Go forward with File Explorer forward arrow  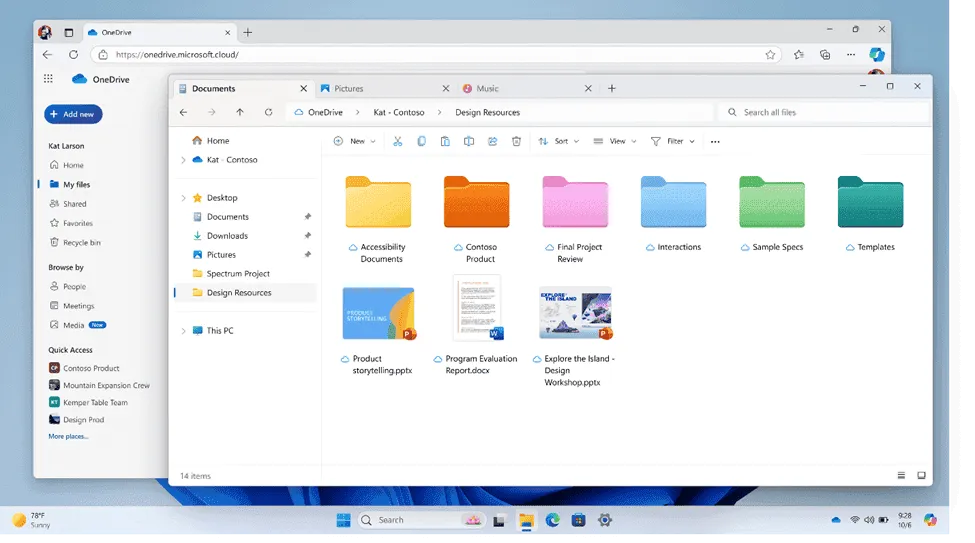coord(211,113)
